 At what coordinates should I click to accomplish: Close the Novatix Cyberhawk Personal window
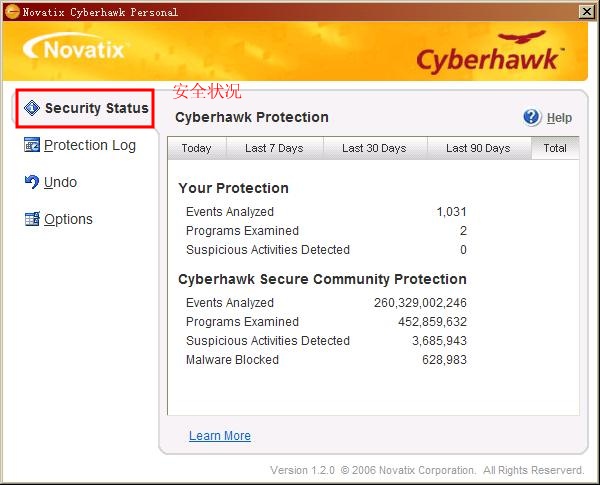(587, 12)
